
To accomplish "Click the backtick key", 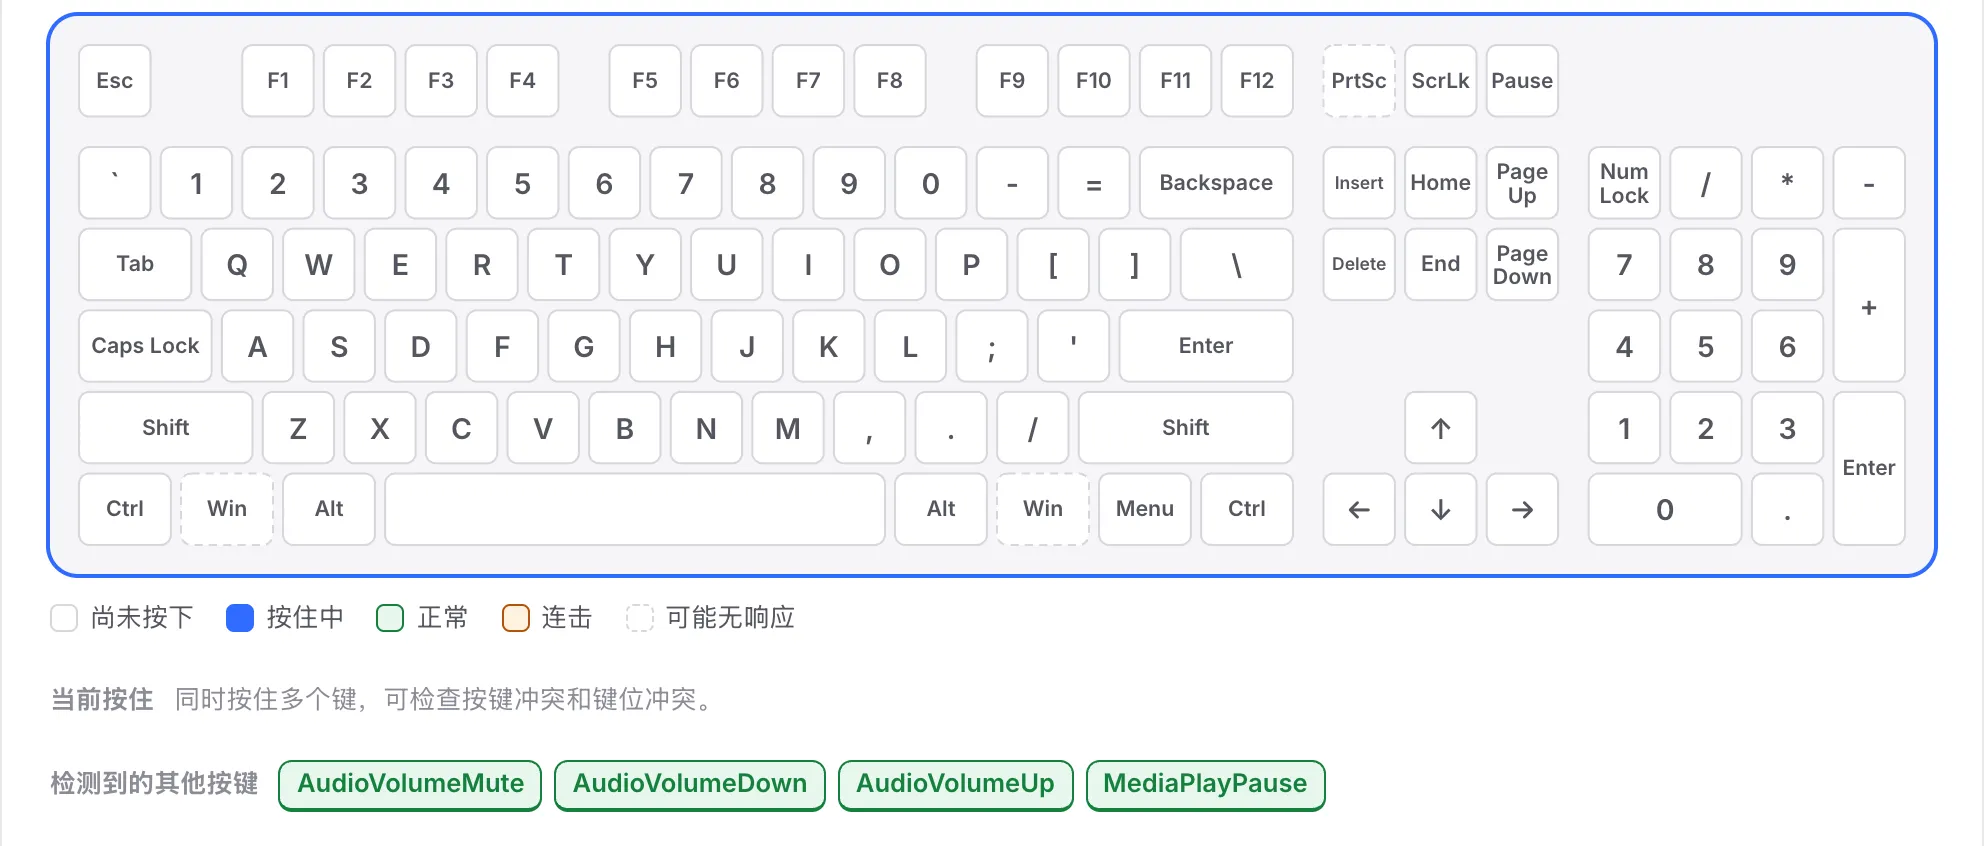I will point(115,183).
